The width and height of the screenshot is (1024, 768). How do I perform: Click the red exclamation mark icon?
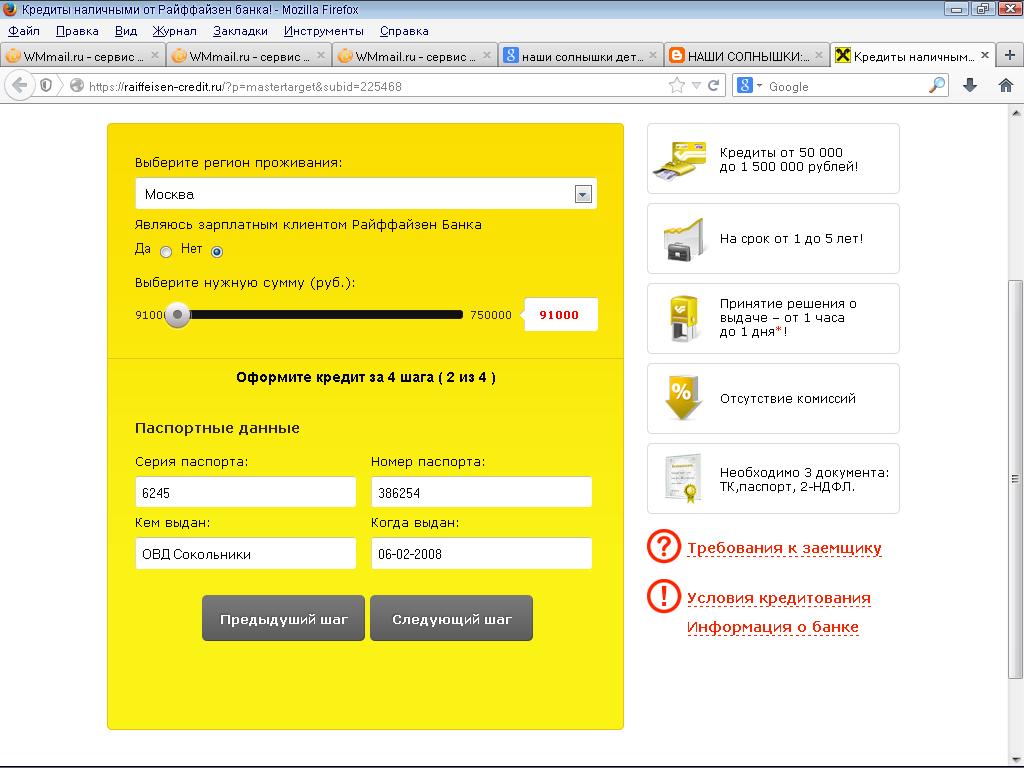pos(664,595)
